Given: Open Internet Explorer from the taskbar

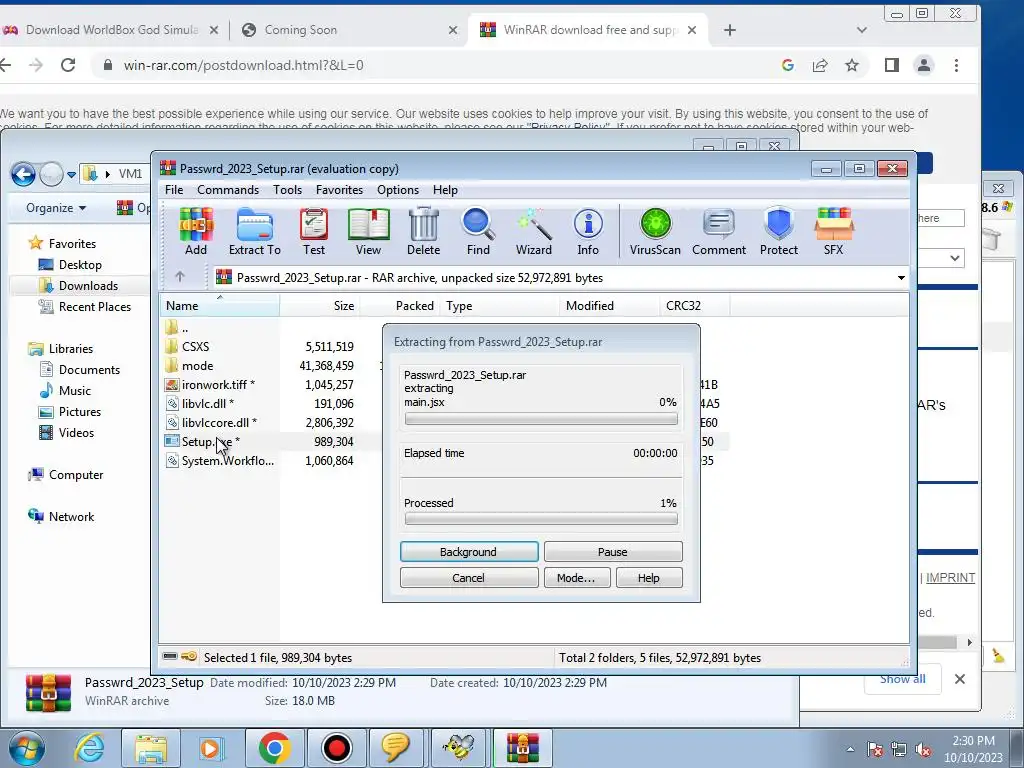Looking at the screenshot, I should 89,748.
